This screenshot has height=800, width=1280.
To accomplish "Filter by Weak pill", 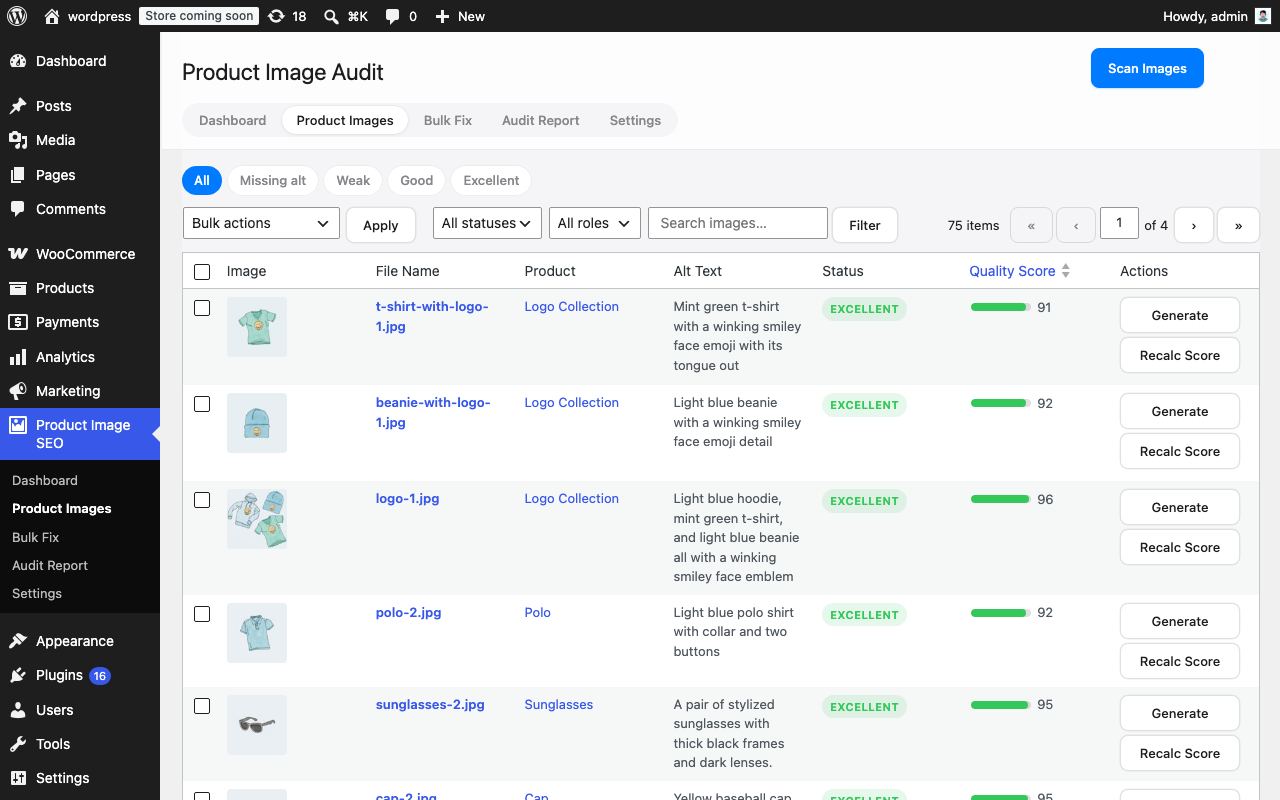I will 353,180.
